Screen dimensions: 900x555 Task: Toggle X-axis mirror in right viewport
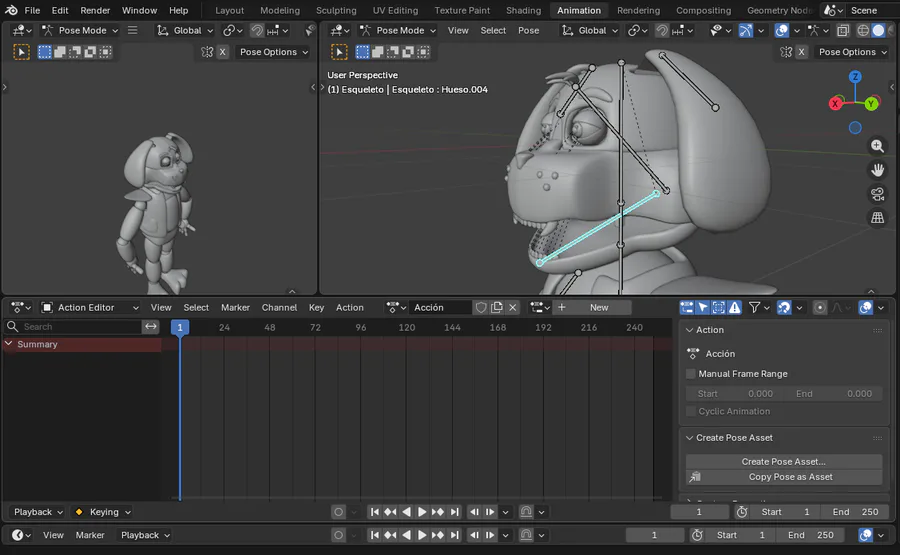[x=801, y=52]
